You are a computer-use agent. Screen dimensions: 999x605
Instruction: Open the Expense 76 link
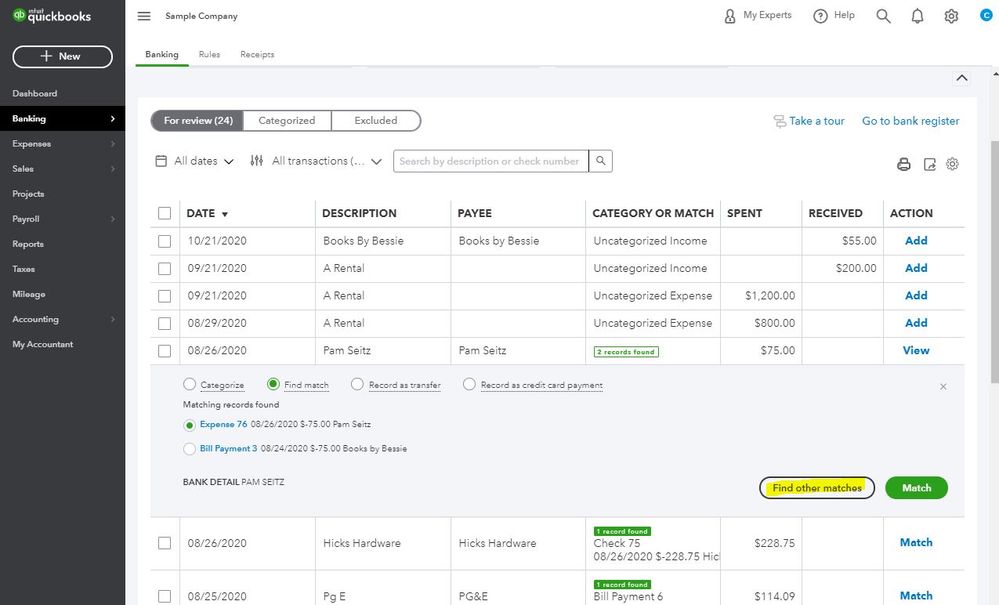[223, 424]
